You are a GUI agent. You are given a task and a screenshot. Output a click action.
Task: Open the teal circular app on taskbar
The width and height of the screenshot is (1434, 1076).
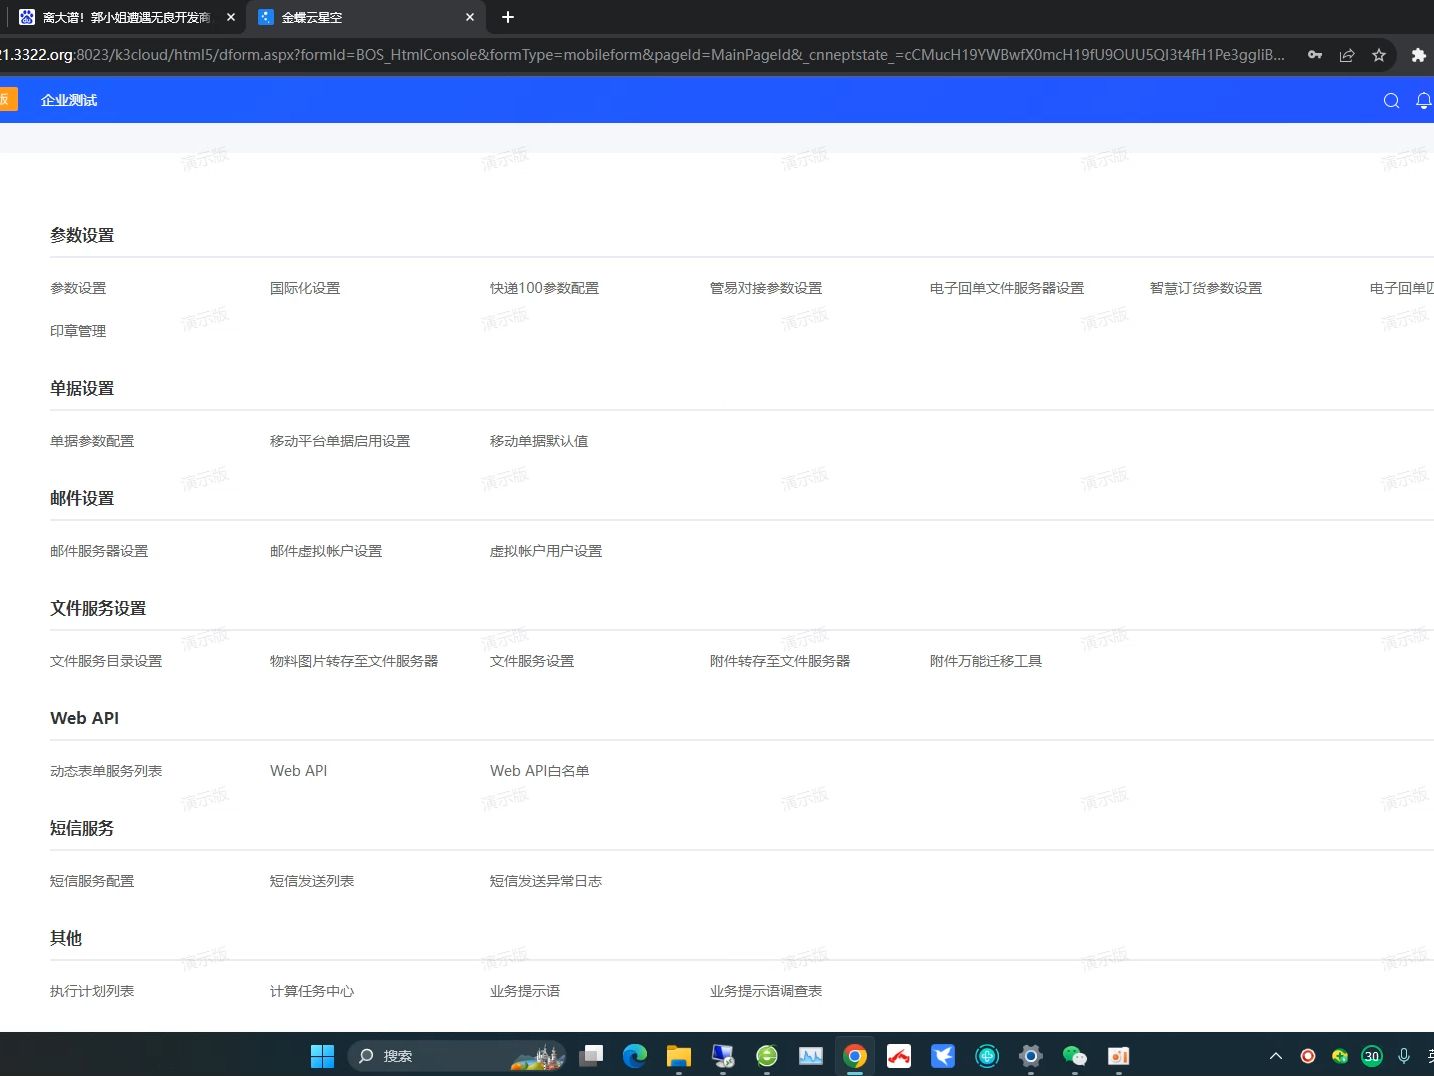[987, 1056]
